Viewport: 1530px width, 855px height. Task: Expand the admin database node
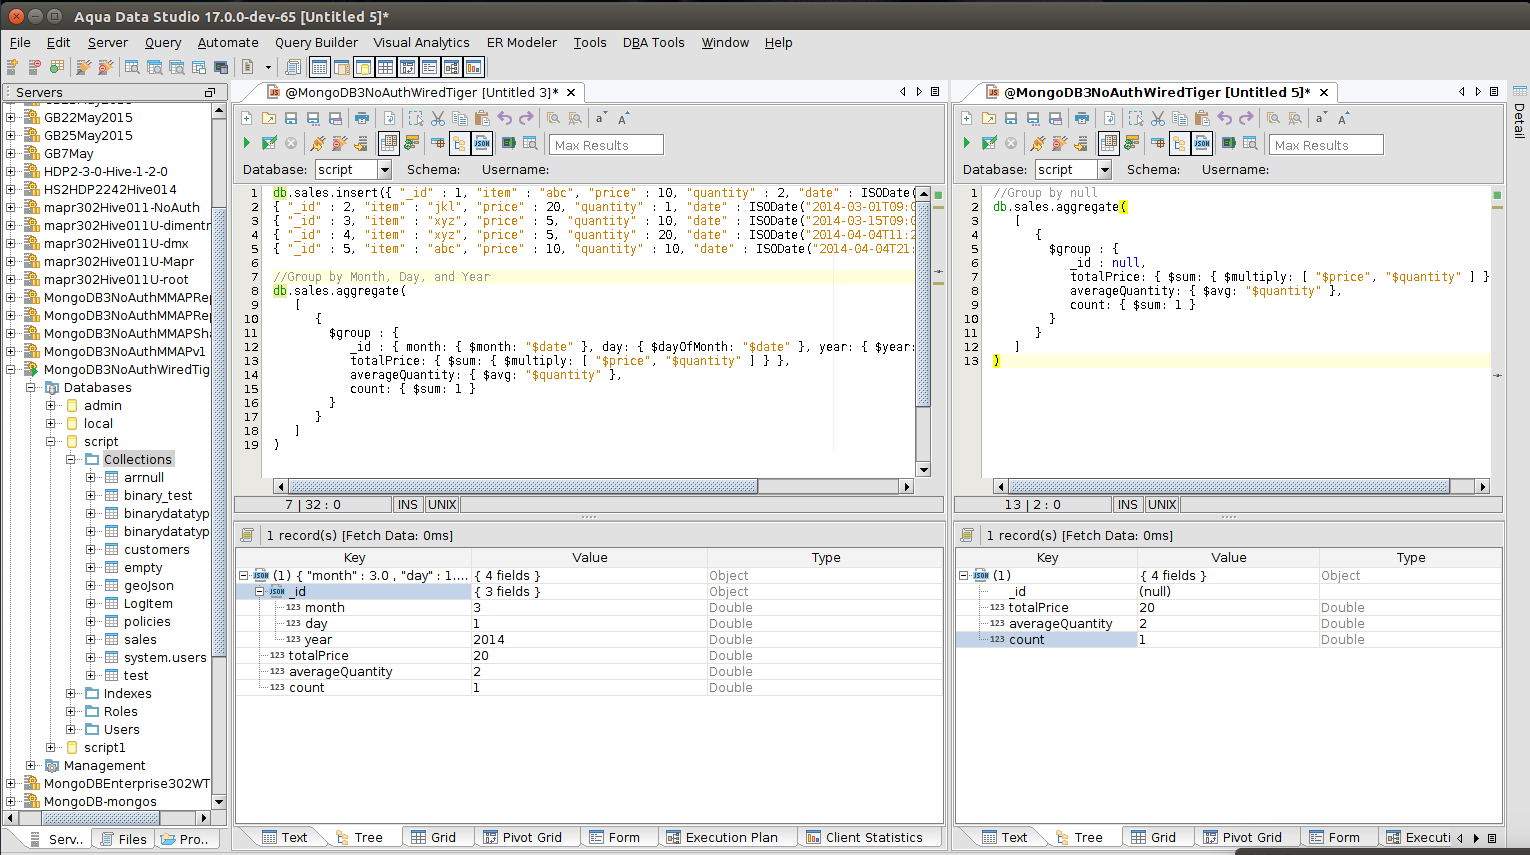(x=51, y=406)
